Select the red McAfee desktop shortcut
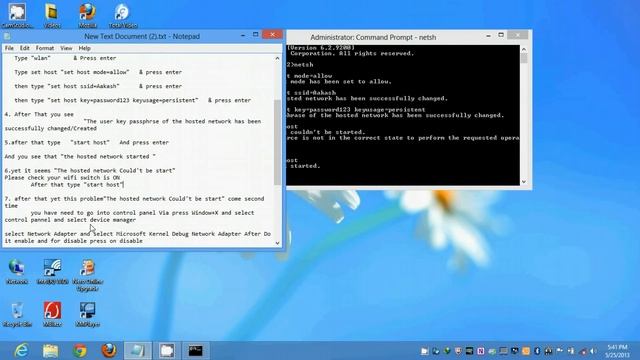Screen dimensions: 640x360 [x=52, y=314]
